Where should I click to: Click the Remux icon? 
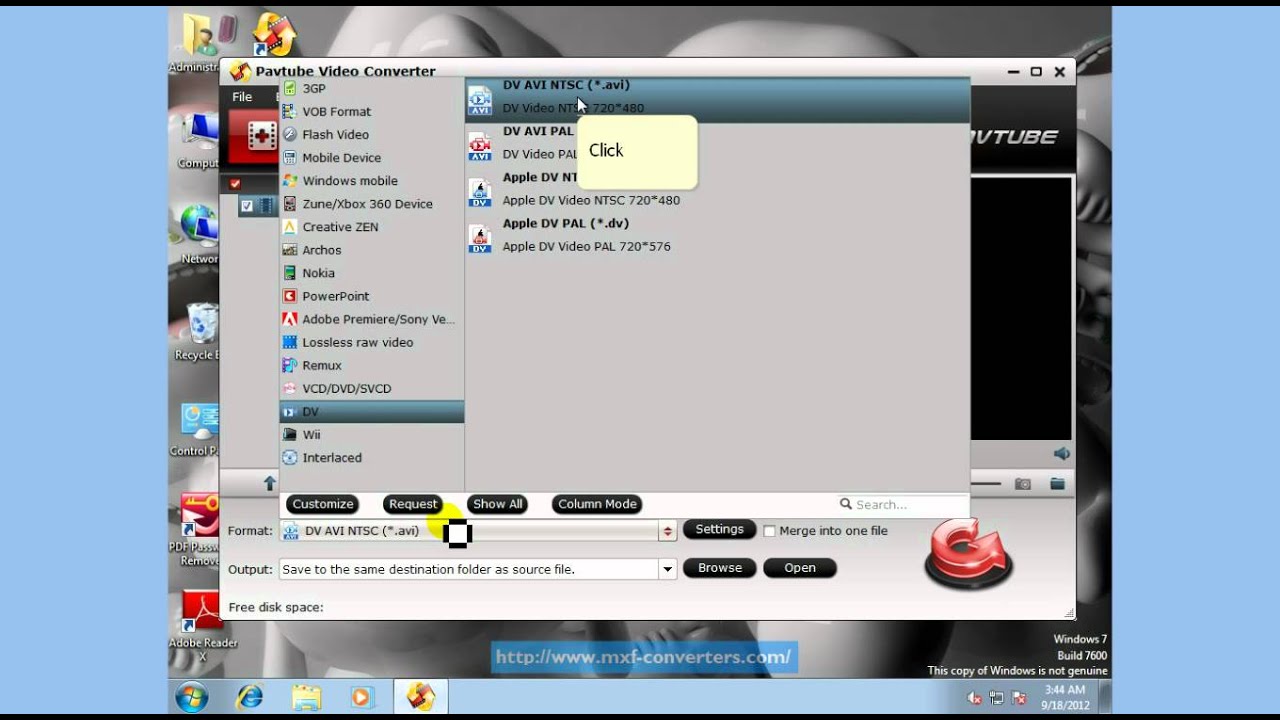pos(290,365)
